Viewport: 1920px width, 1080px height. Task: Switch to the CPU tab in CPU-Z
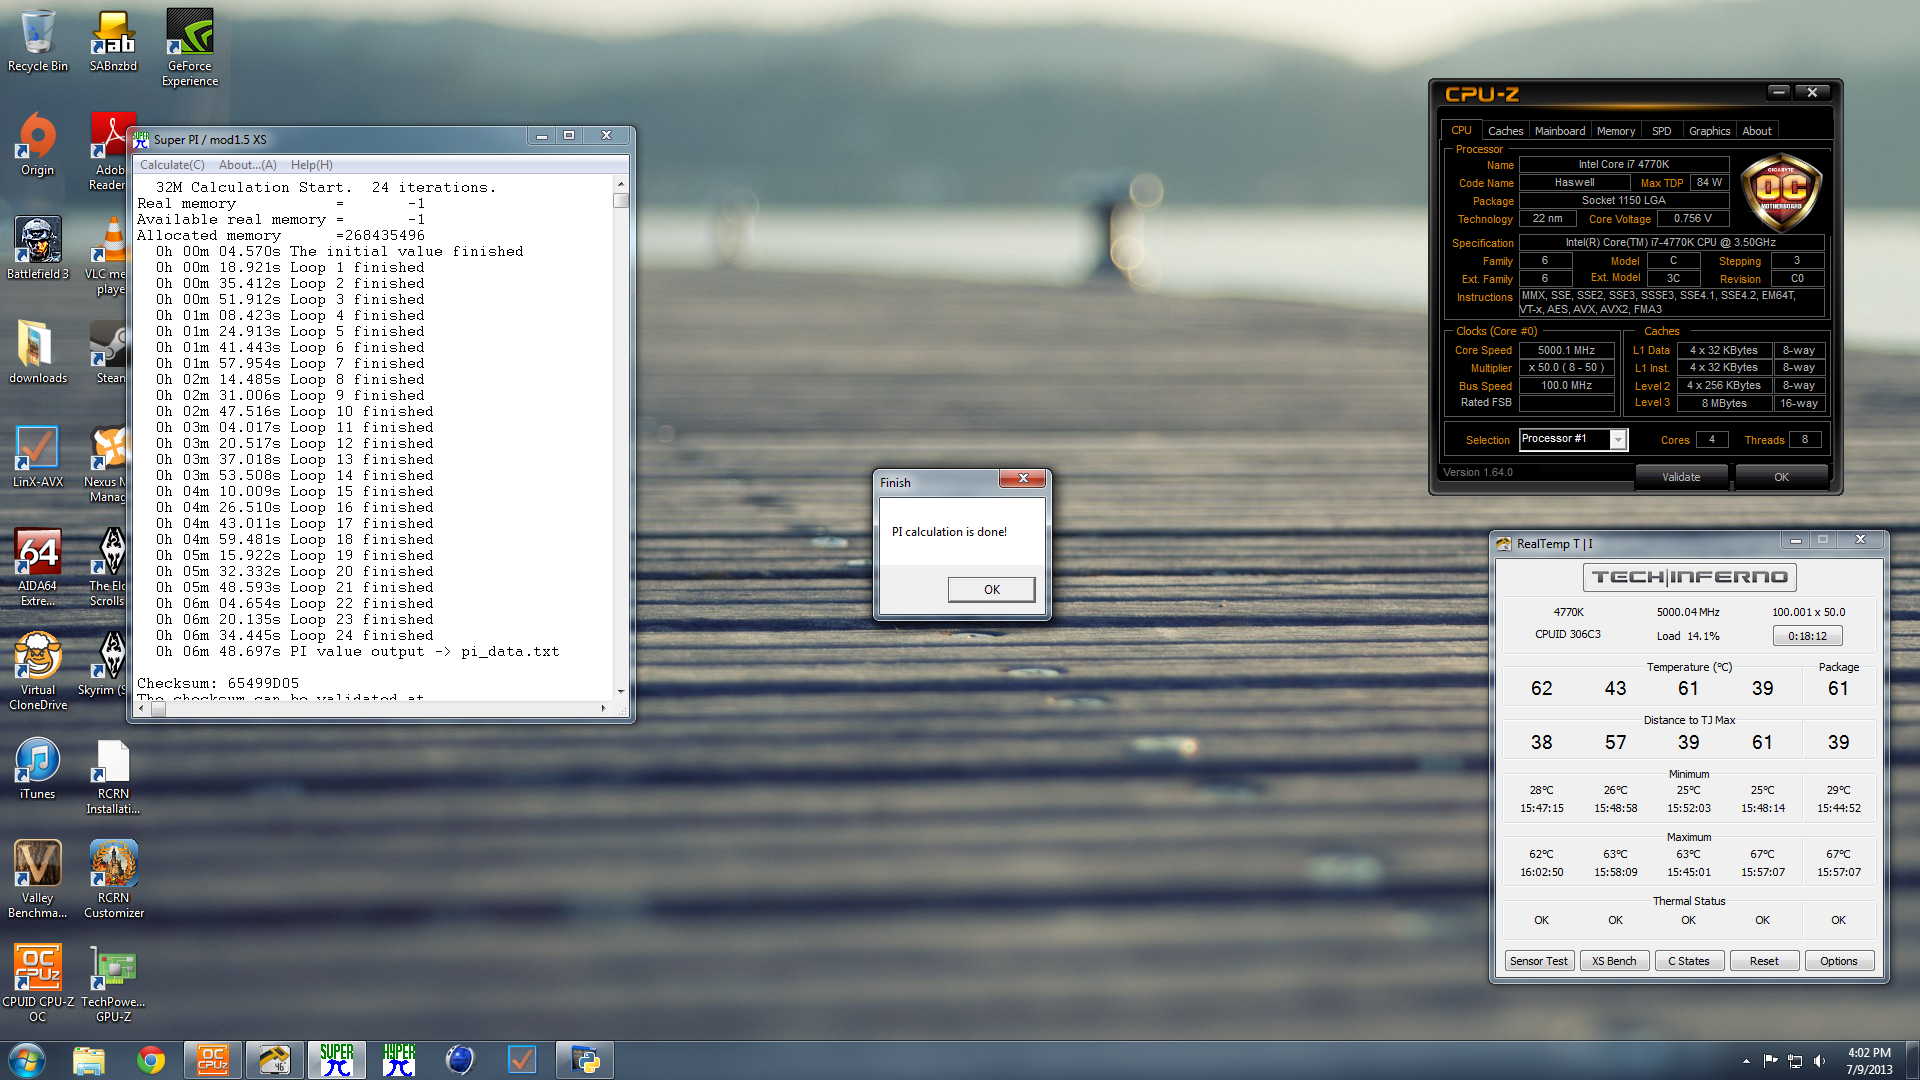pos(1461,131)
